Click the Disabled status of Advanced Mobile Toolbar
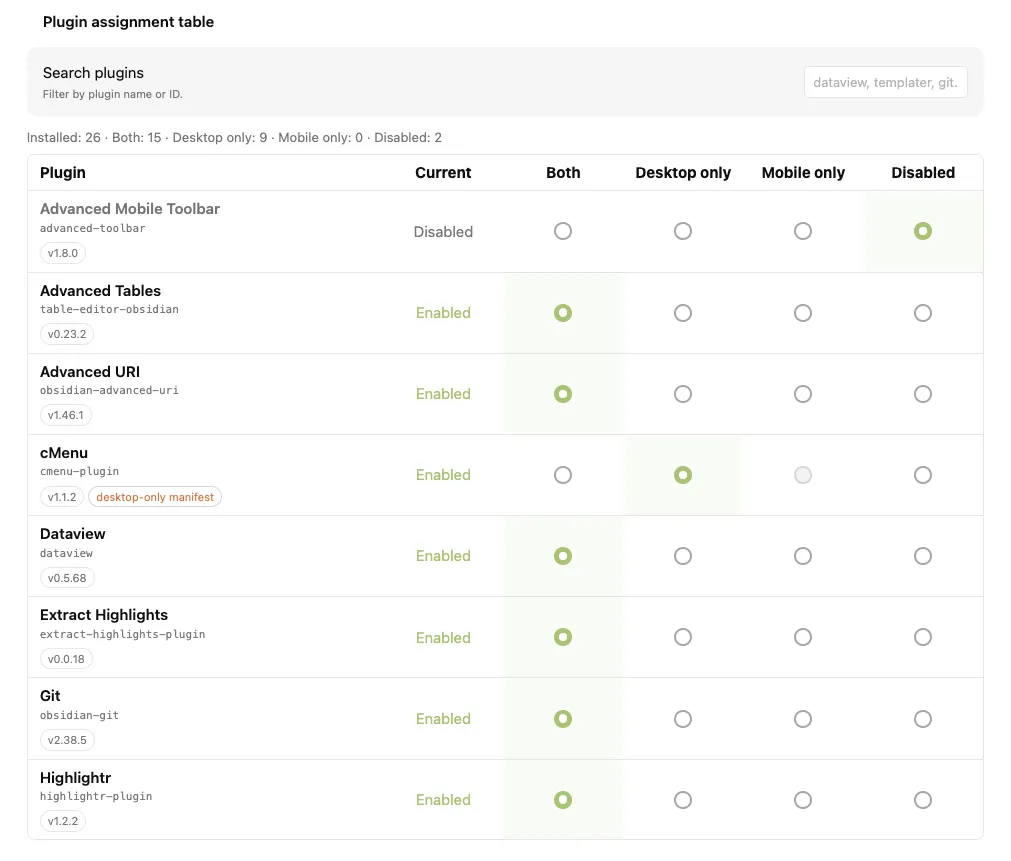This screenshot has width=1011, height=861. click(443, 232)
